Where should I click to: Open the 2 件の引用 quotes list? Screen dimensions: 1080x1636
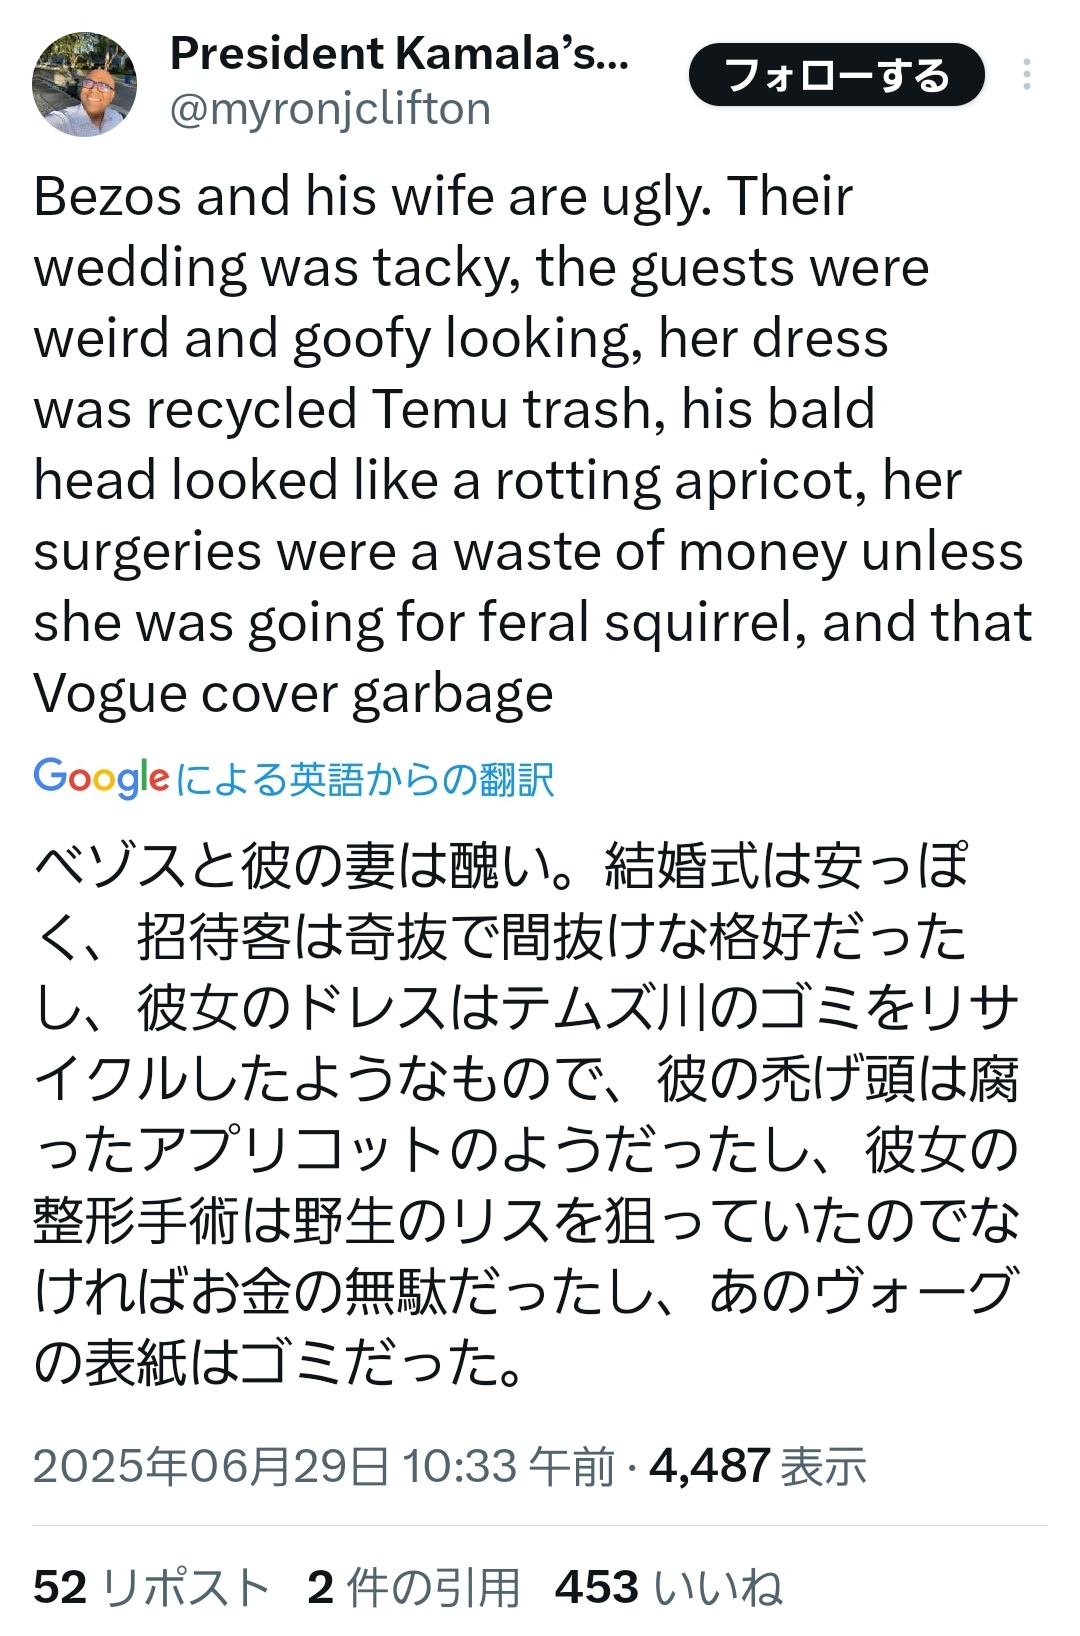[413, 1587]
